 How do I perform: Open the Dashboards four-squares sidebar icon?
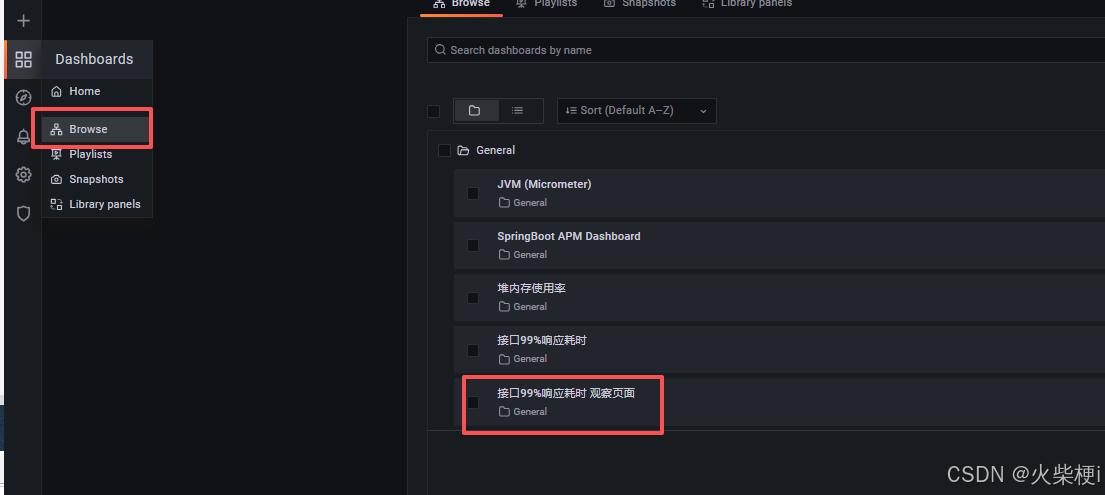[23, 59]
